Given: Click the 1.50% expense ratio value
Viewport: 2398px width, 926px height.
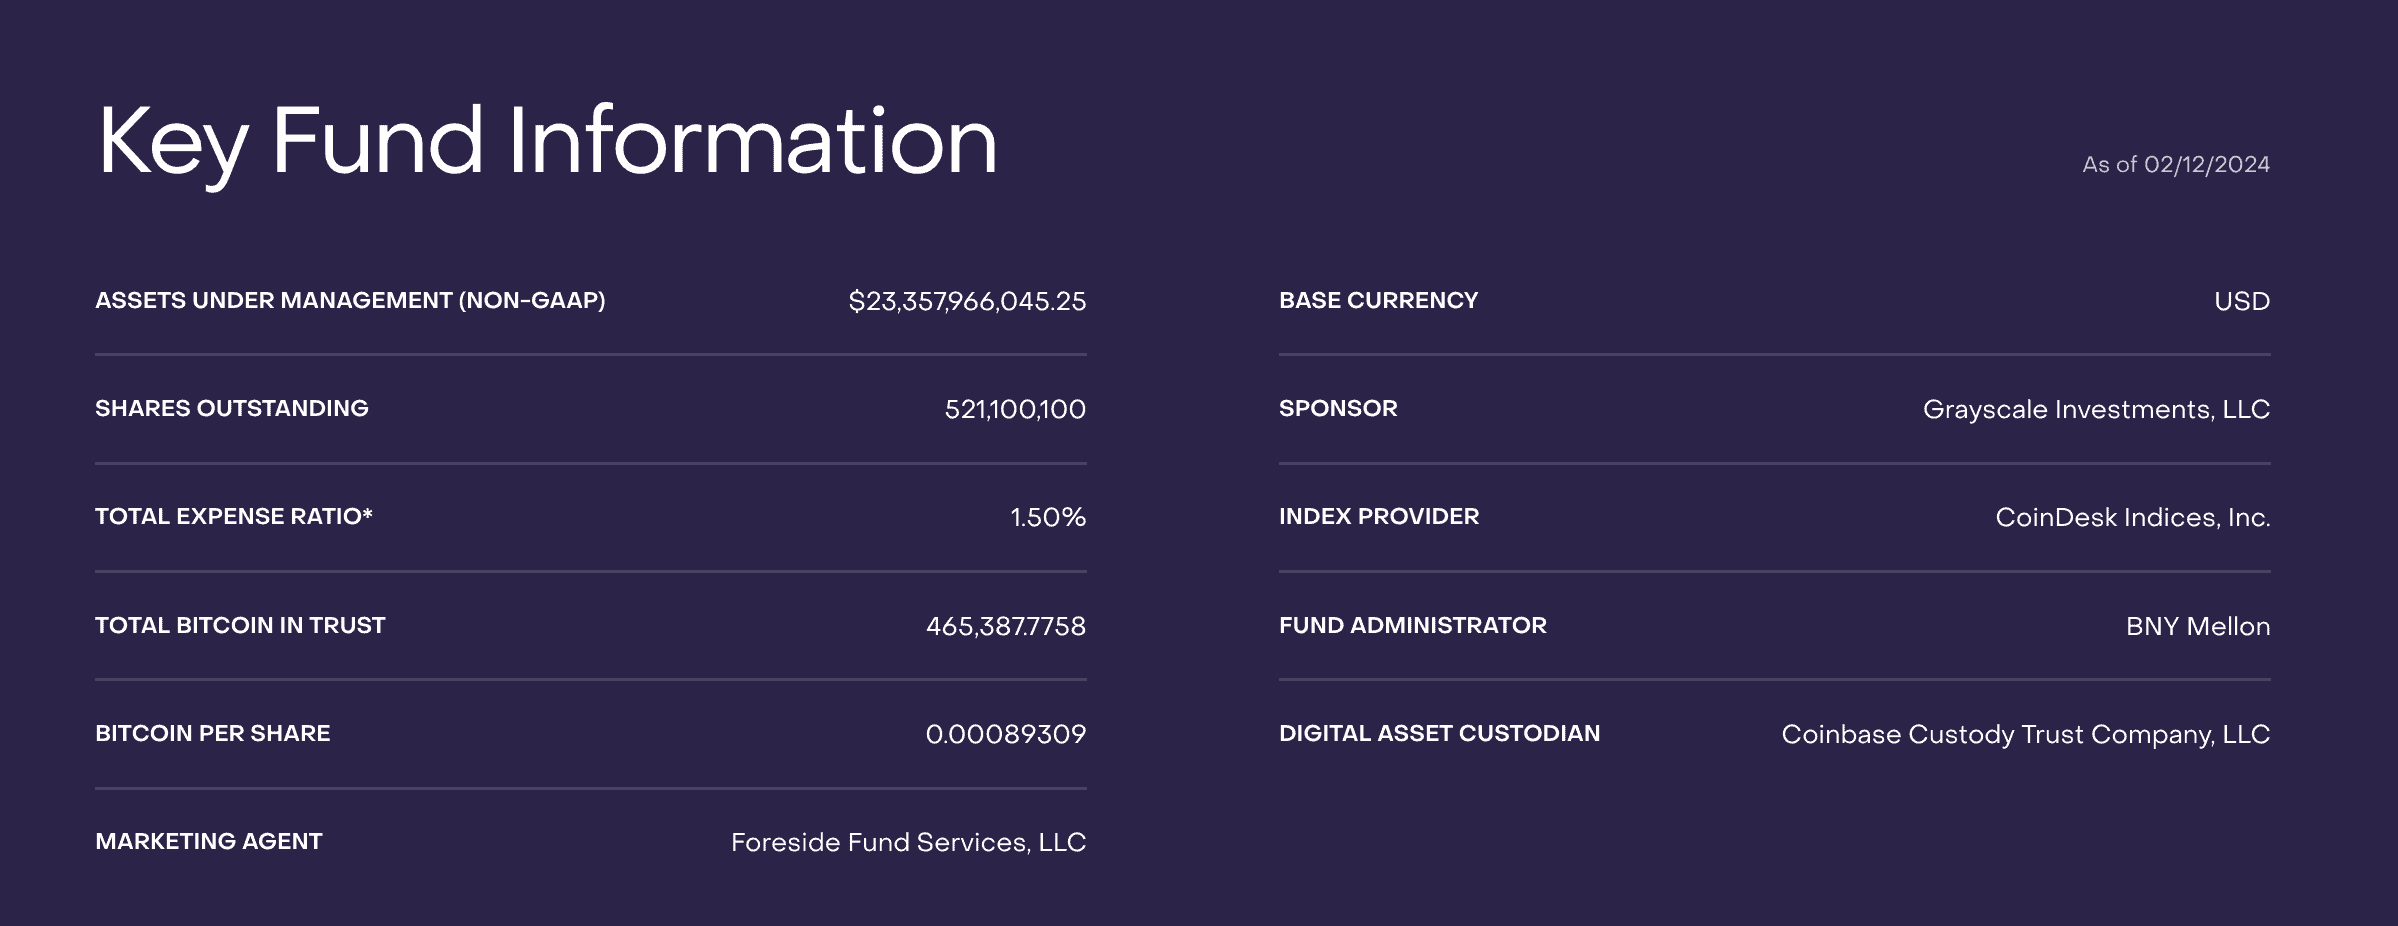Looking at the screenshot, I should [x=1047, y=517].
